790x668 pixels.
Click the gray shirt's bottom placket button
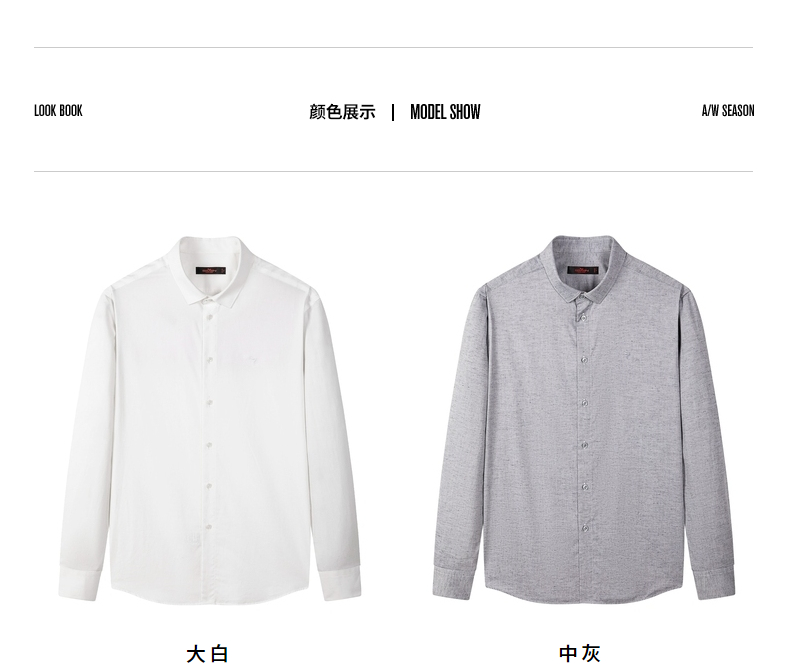[585, 528]
